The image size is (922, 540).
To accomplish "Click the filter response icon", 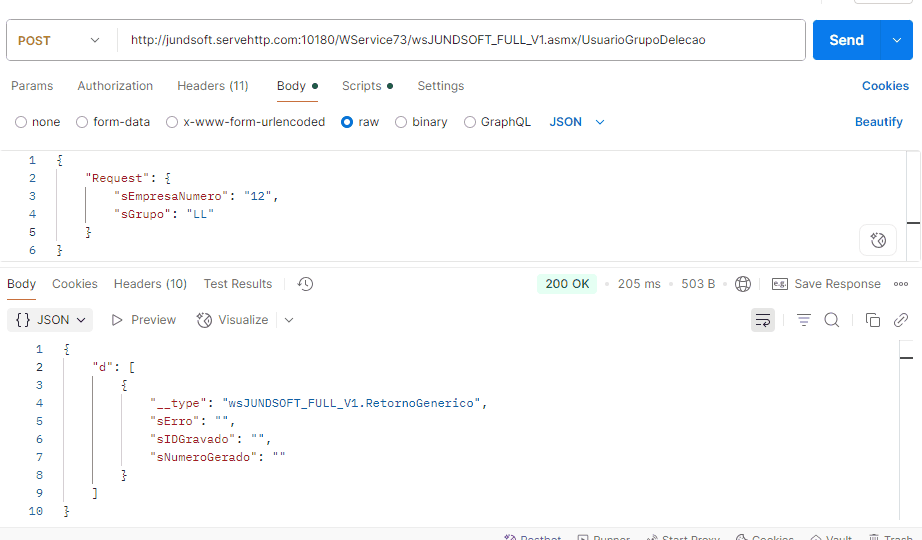I will [803, 320].
